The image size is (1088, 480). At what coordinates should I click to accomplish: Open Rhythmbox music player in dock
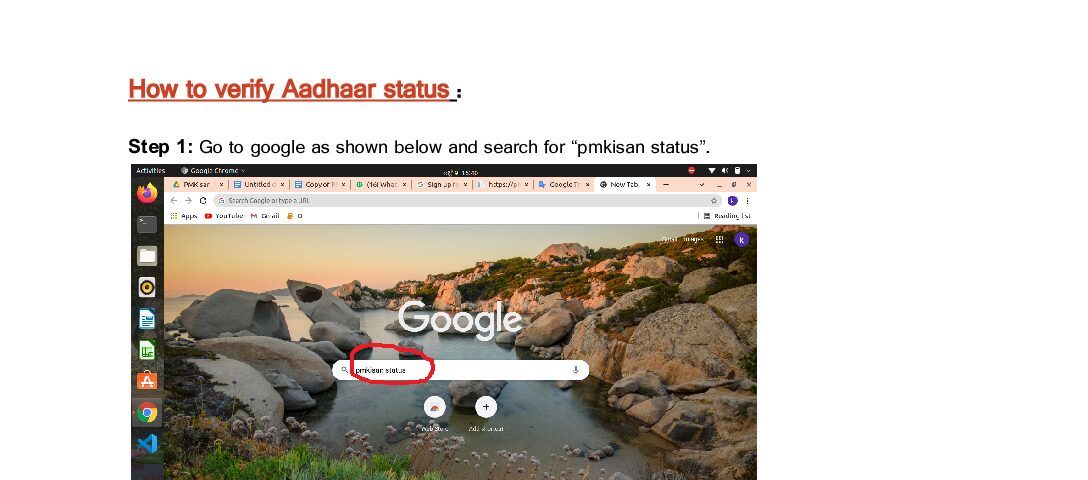147,287
